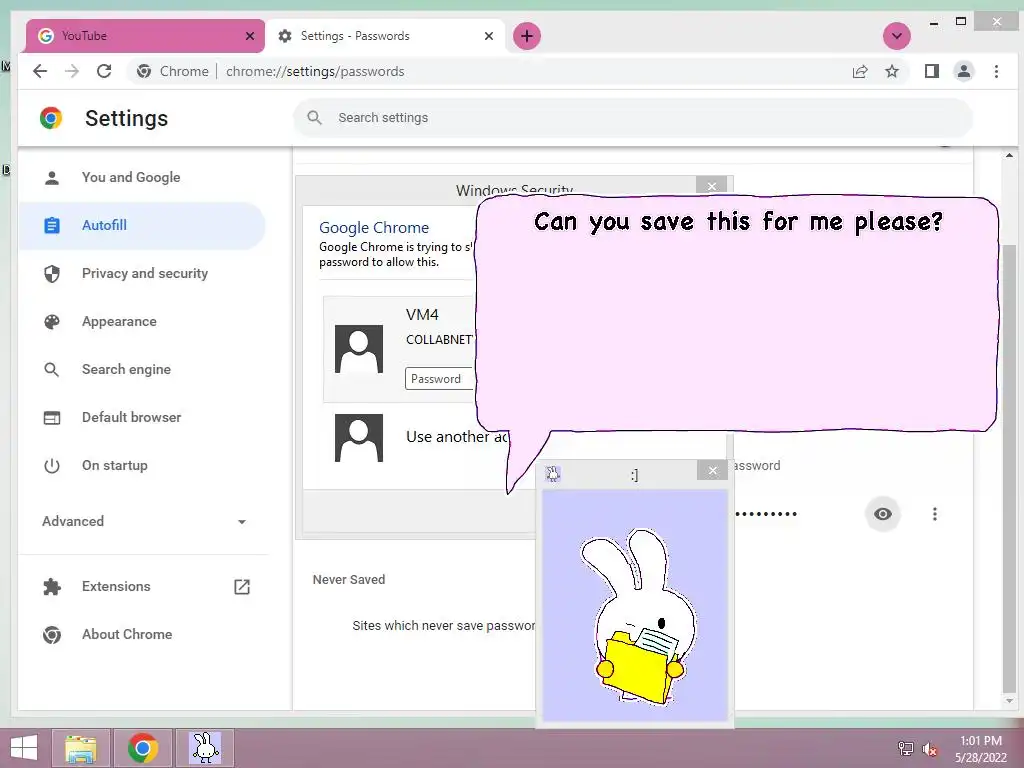Open About Chrome

[x=142, y=634]
